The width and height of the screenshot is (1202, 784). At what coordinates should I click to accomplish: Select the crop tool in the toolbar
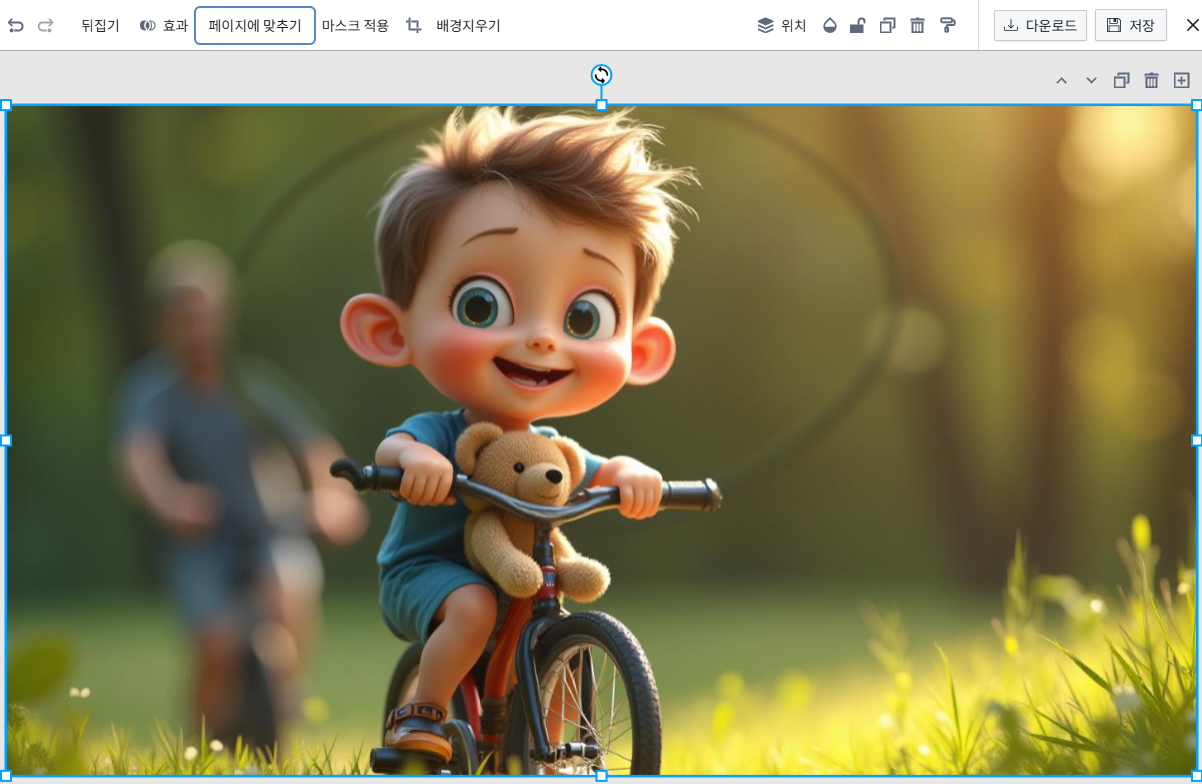click(412, 25)
